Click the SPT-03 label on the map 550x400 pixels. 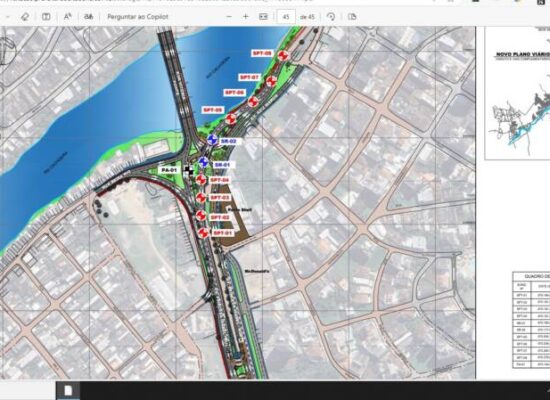tap(220, 198)
